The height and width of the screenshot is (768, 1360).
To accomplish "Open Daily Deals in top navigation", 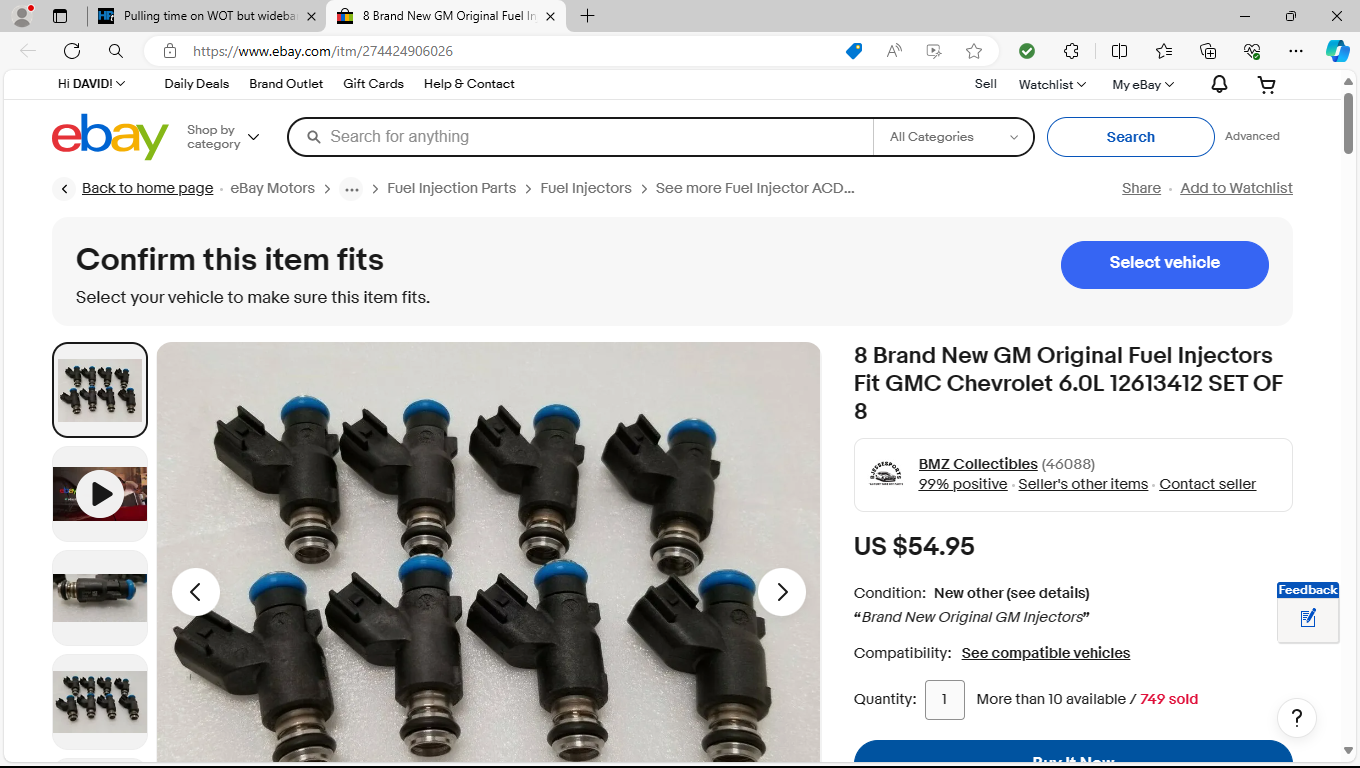I will pos(197,84).
